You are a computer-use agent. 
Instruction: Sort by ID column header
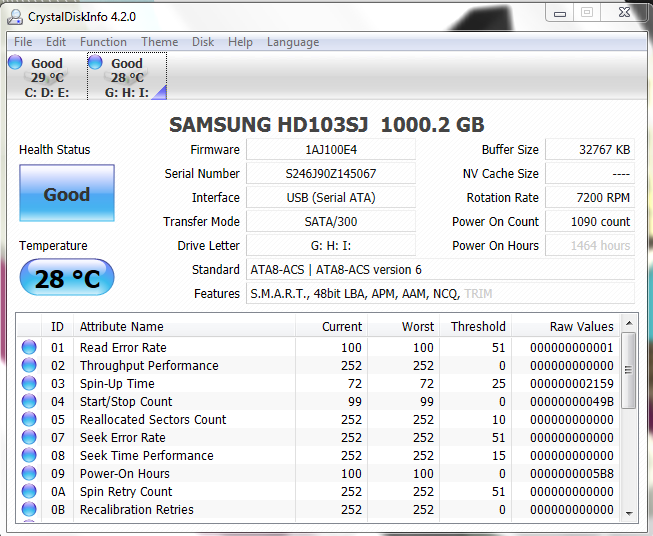(57, 327)
